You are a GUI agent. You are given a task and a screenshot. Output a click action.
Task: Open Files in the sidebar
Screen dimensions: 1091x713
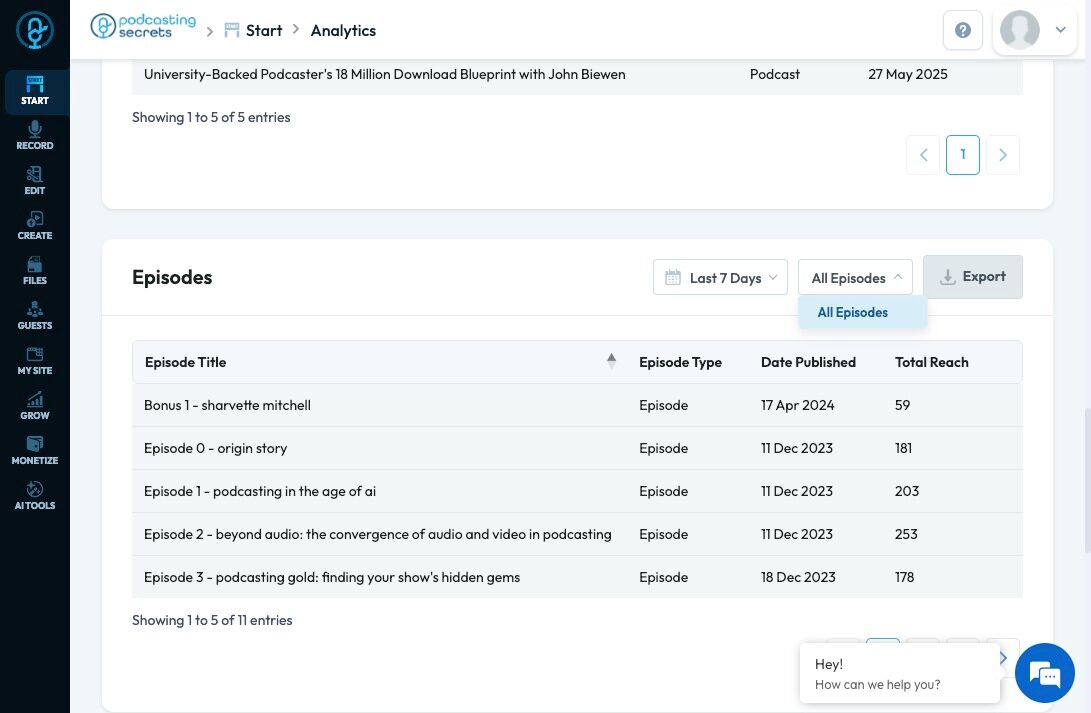click(x=34, y=270)
